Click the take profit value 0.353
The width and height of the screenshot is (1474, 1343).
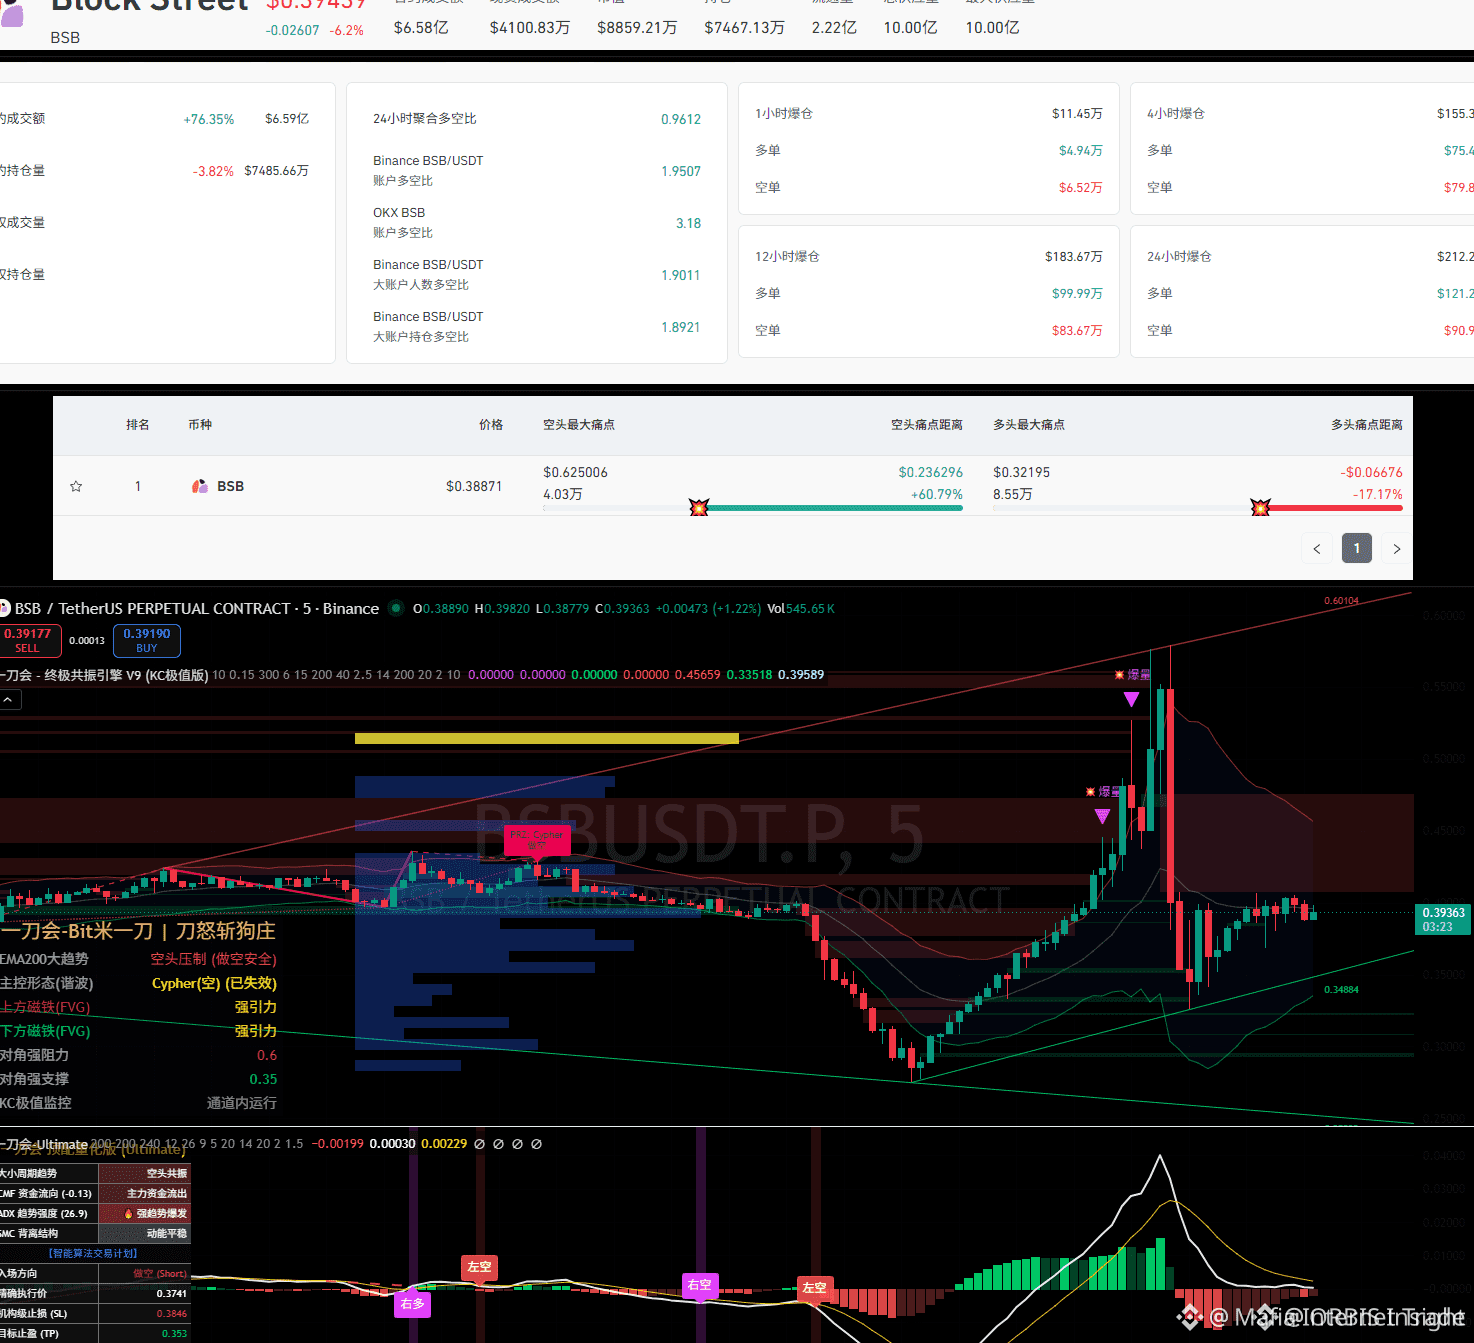[x=174, y=1334]
